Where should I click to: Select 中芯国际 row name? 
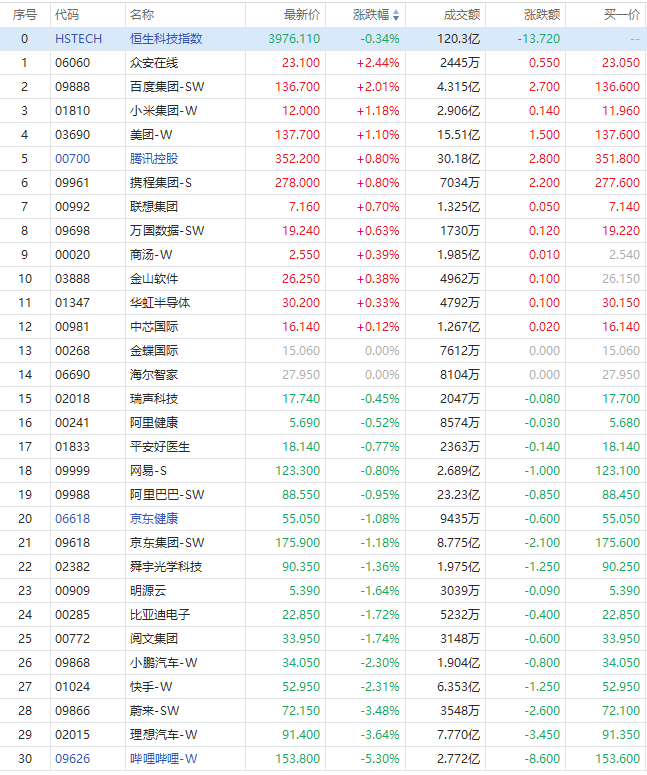(x=154, y=327)
